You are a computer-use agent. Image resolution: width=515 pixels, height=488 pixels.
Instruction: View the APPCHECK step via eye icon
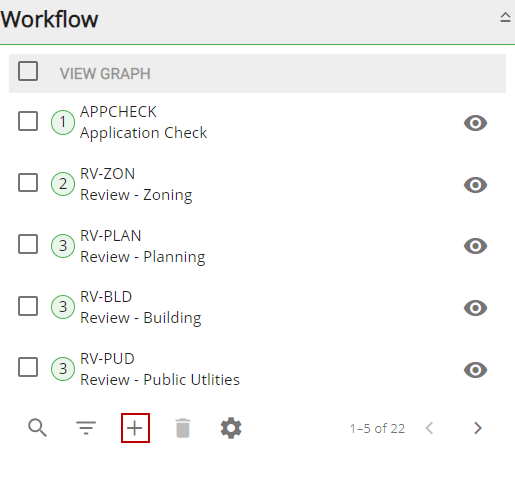click(475, 123)
